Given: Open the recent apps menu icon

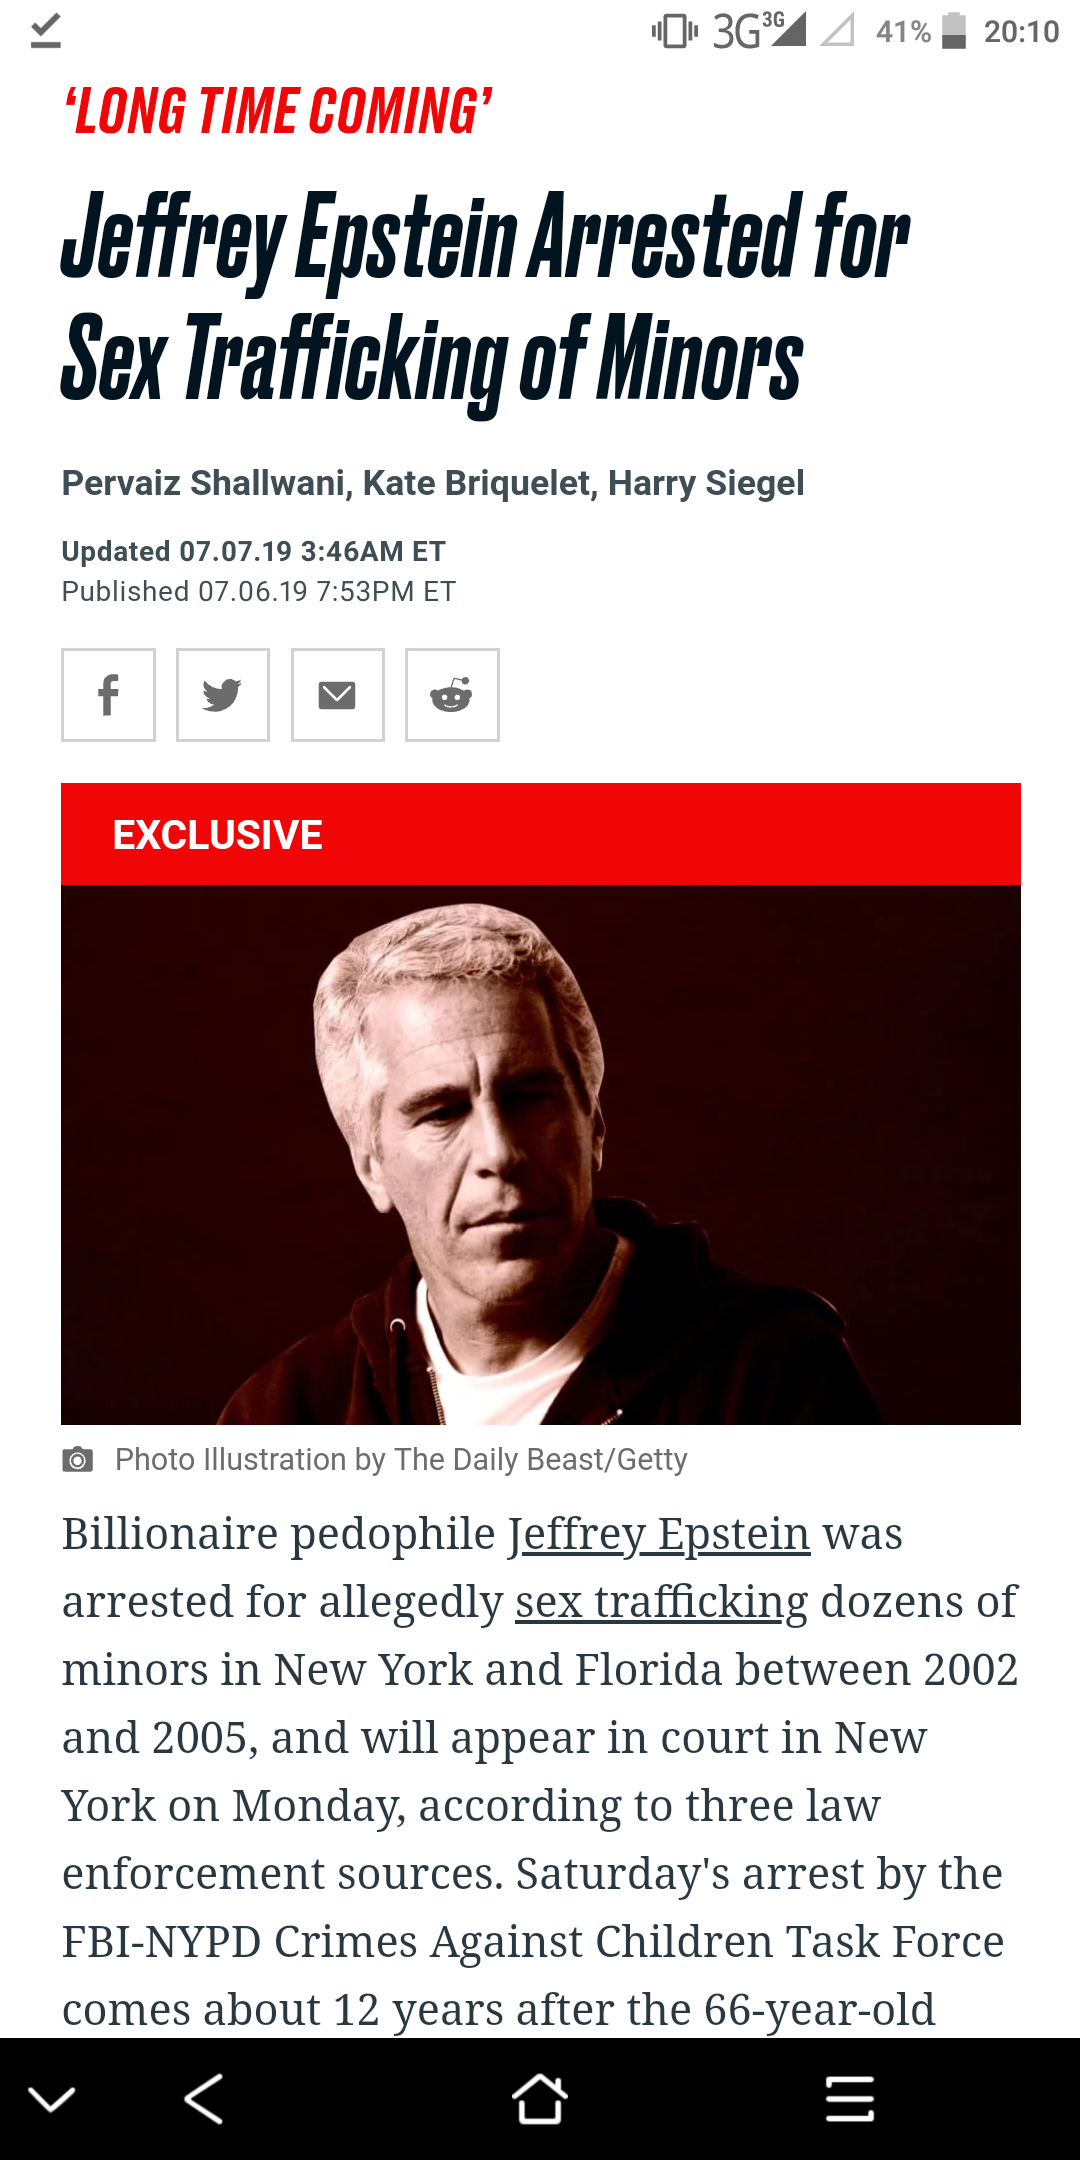Looking at the screenshot, I should coord(850,2098).
